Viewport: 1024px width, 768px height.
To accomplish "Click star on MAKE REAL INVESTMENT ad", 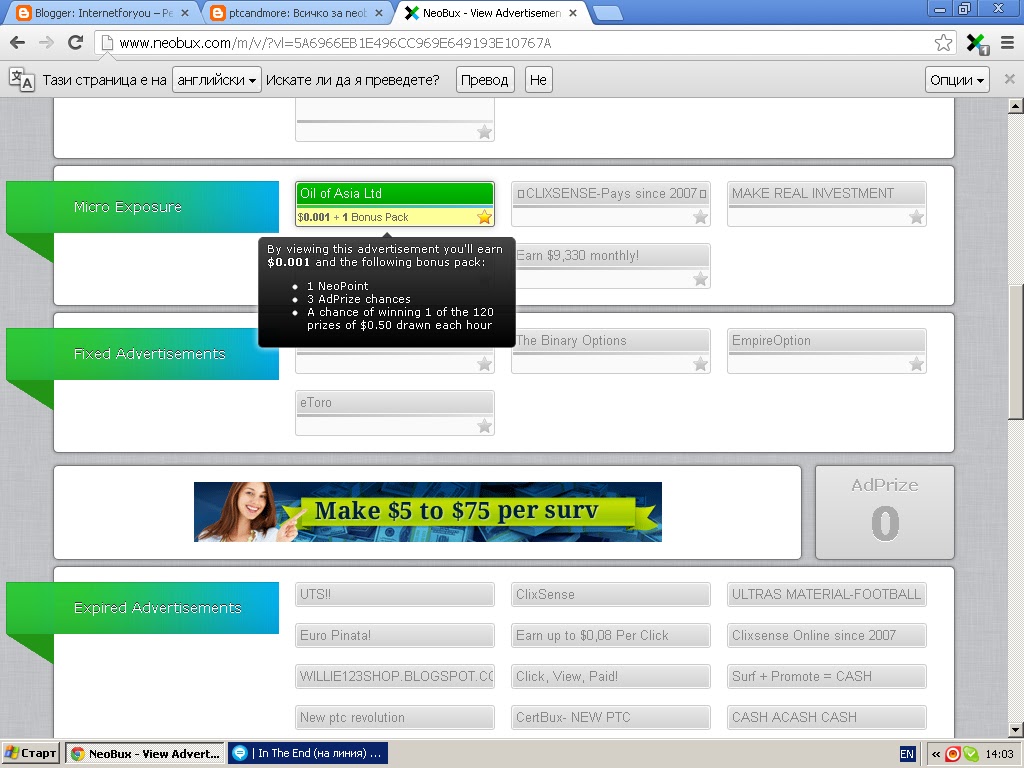I will coord(916,217).
